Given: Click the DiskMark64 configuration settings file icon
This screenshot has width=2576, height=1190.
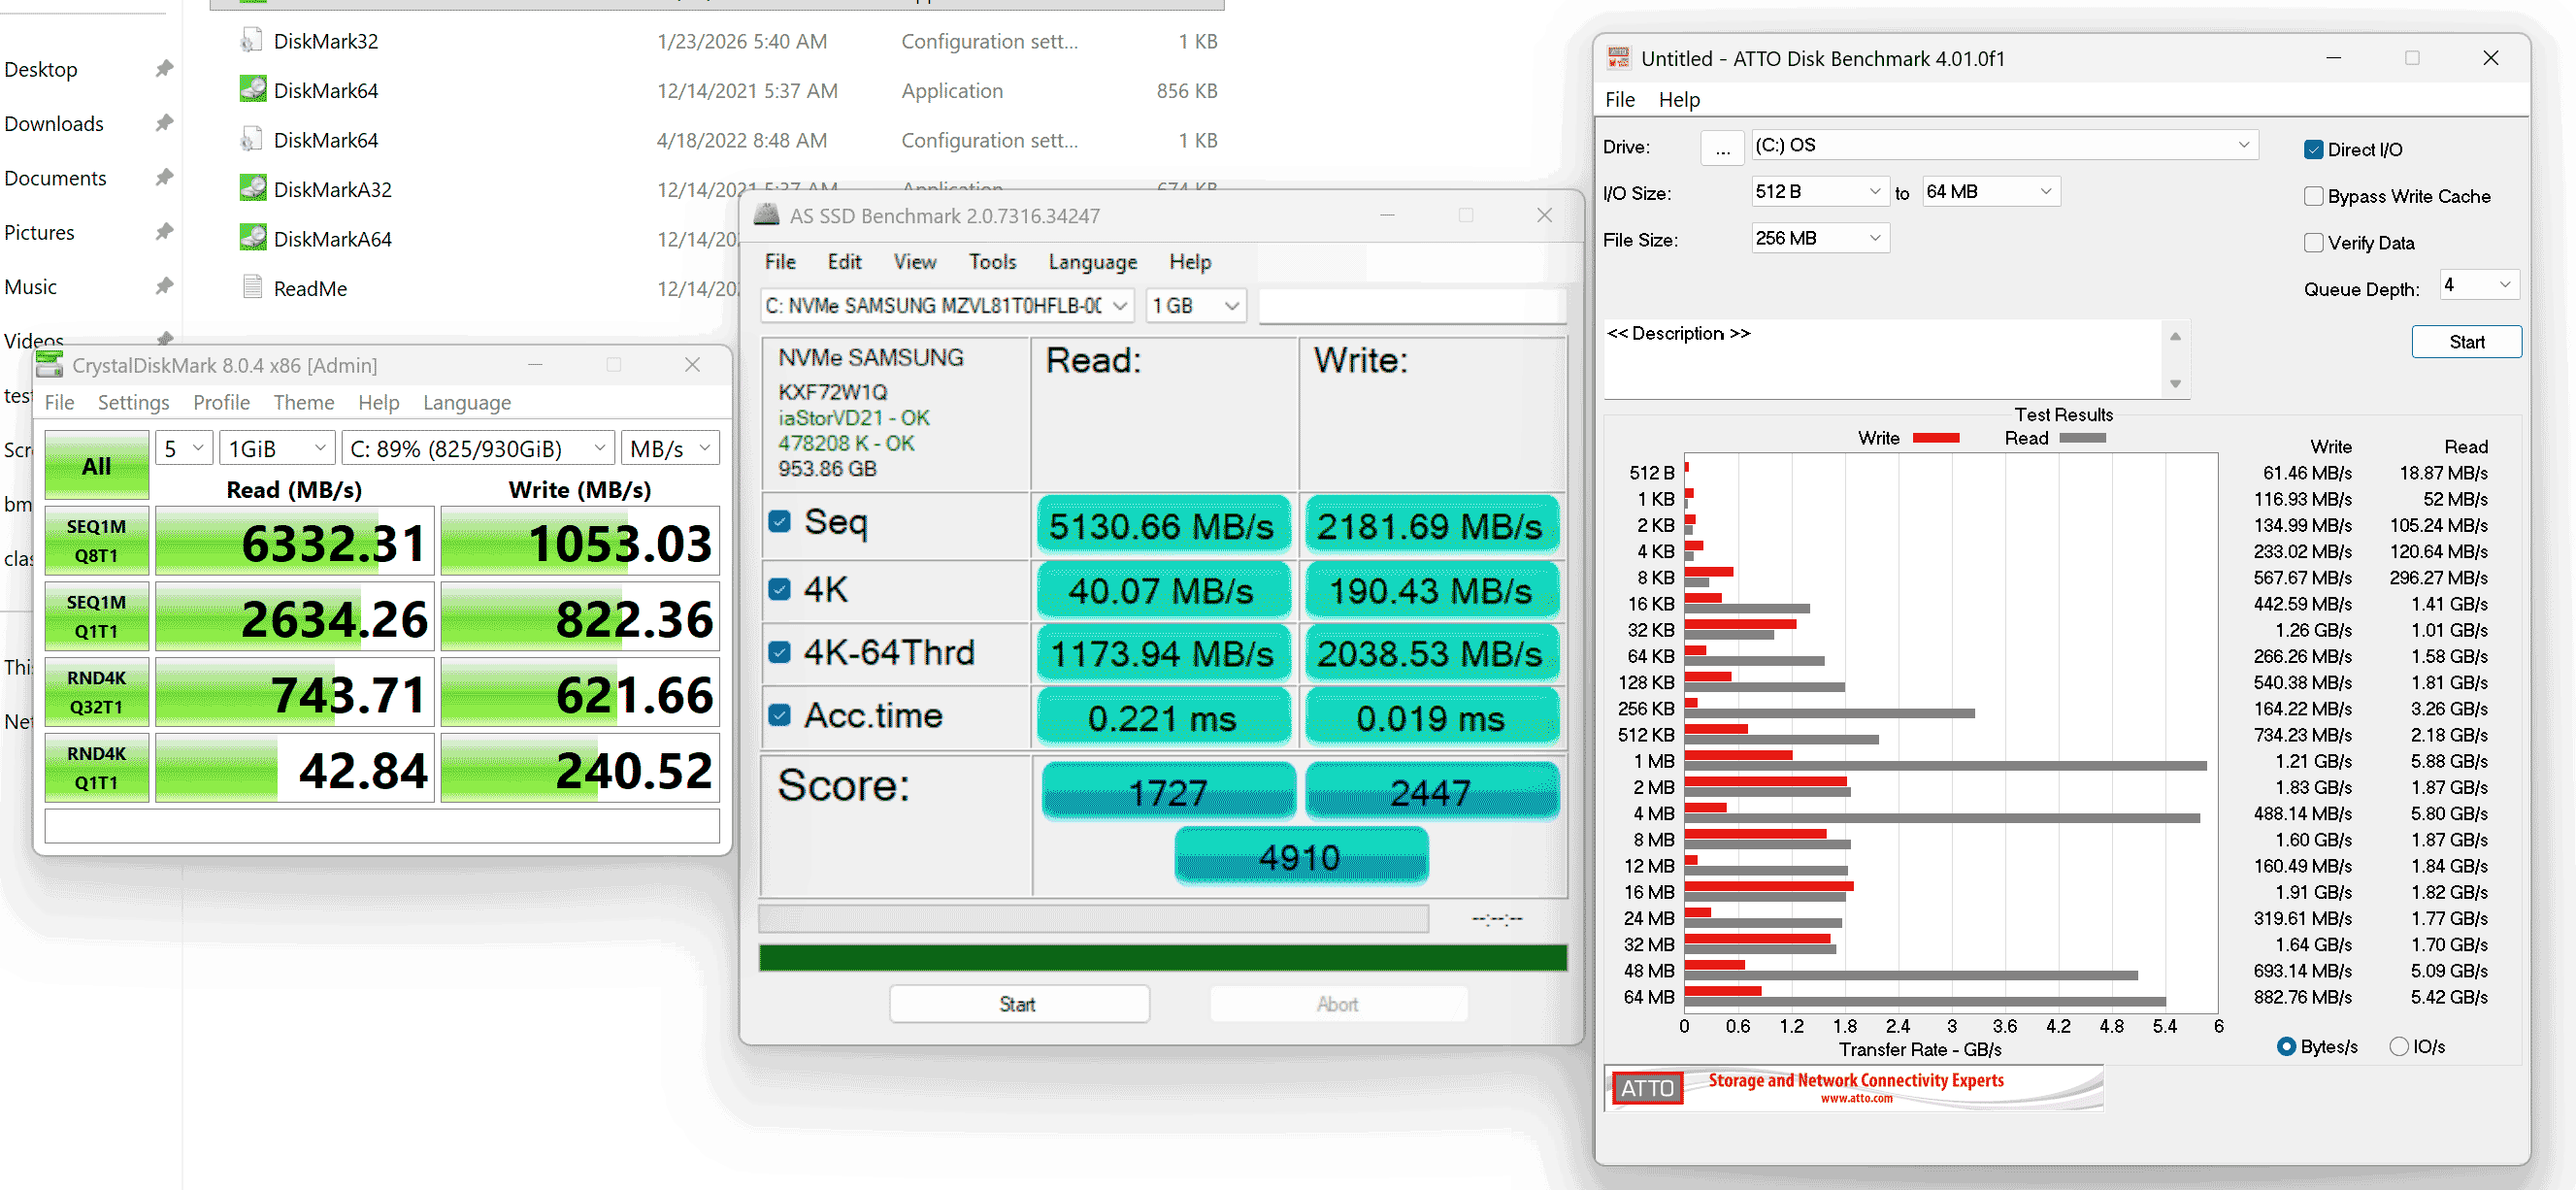Looking at the screenshot, I should [x=252, y=140].
